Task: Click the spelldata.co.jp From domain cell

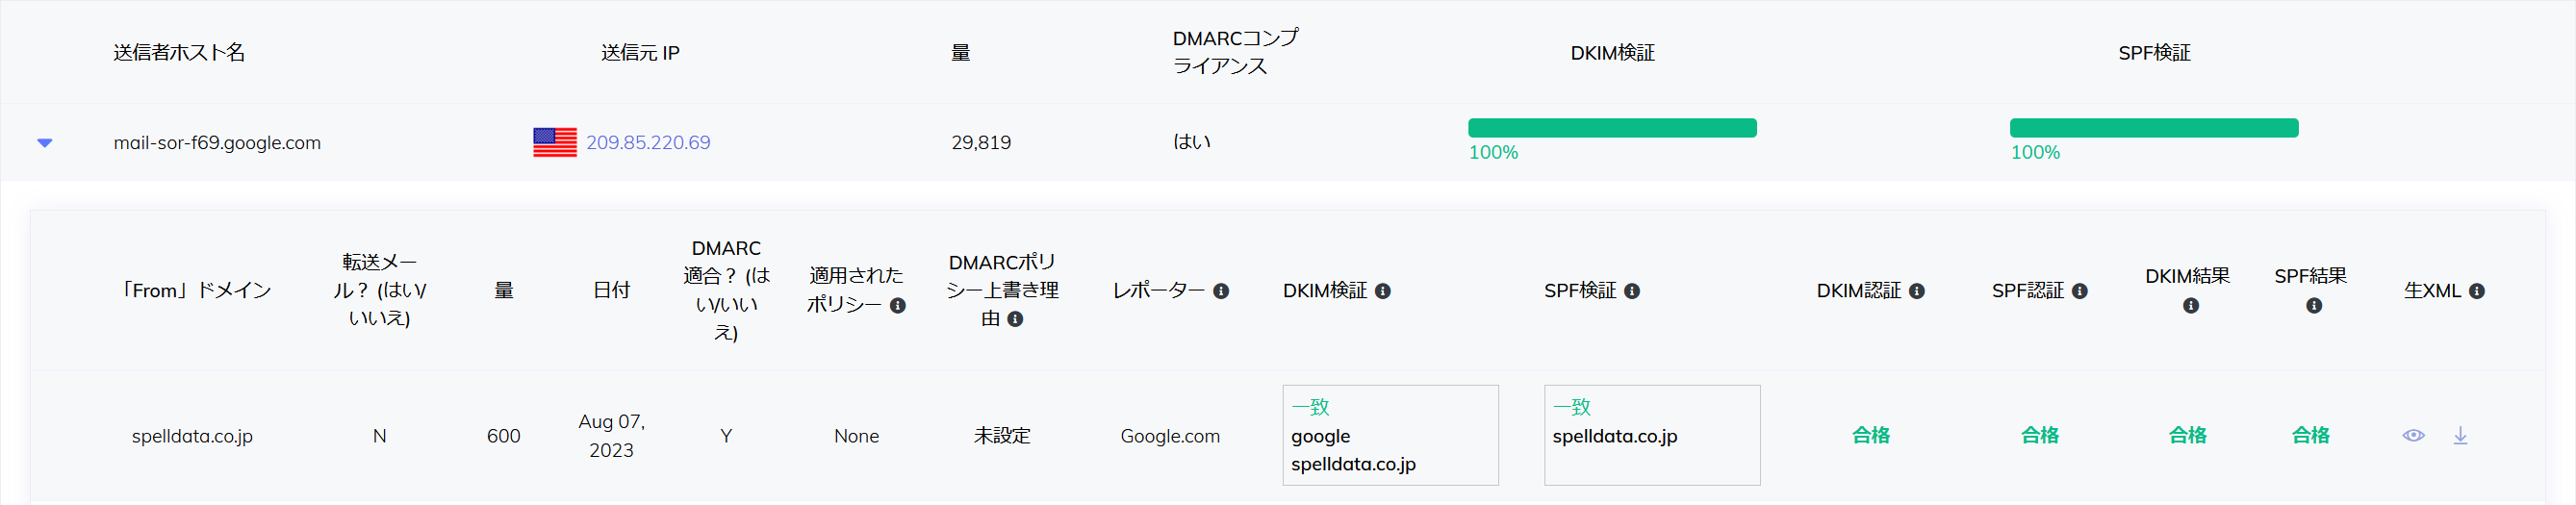Action: 192,436
